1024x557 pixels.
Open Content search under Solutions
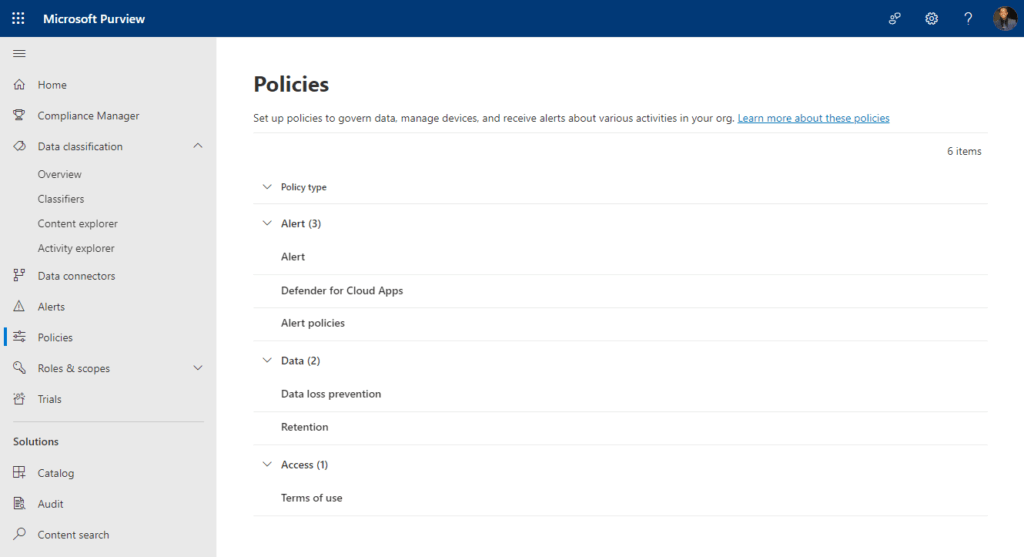click(x=73, y=534)
